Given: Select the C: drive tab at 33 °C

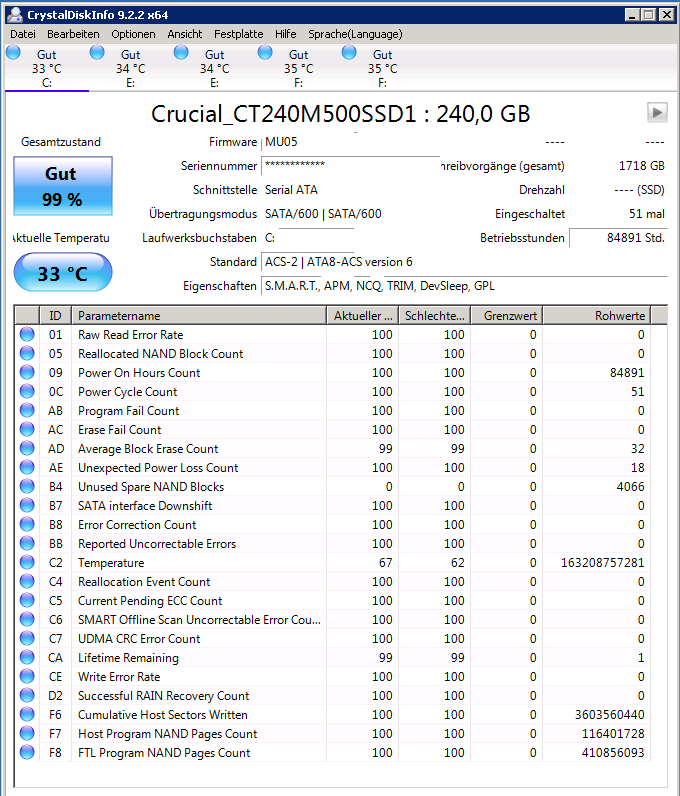Looking at the screenshot, I should [47, 68].
